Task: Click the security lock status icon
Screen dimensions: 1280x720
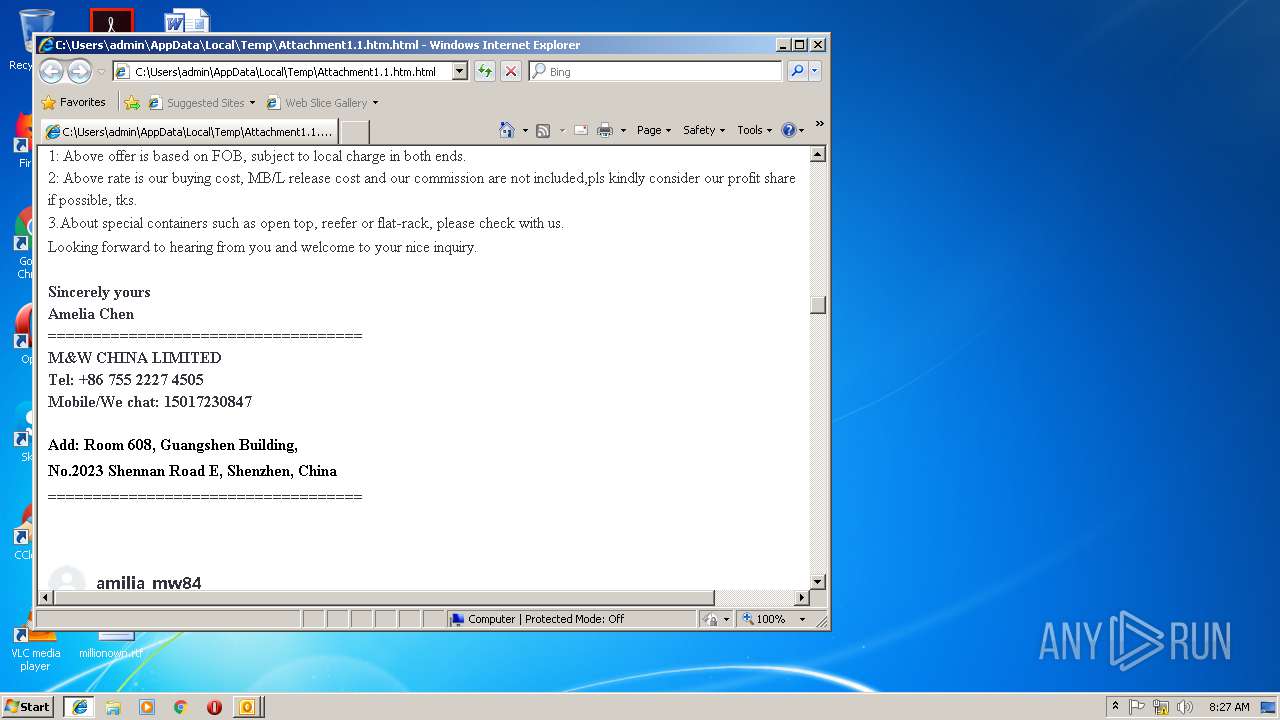Action: tap(710, 619)
